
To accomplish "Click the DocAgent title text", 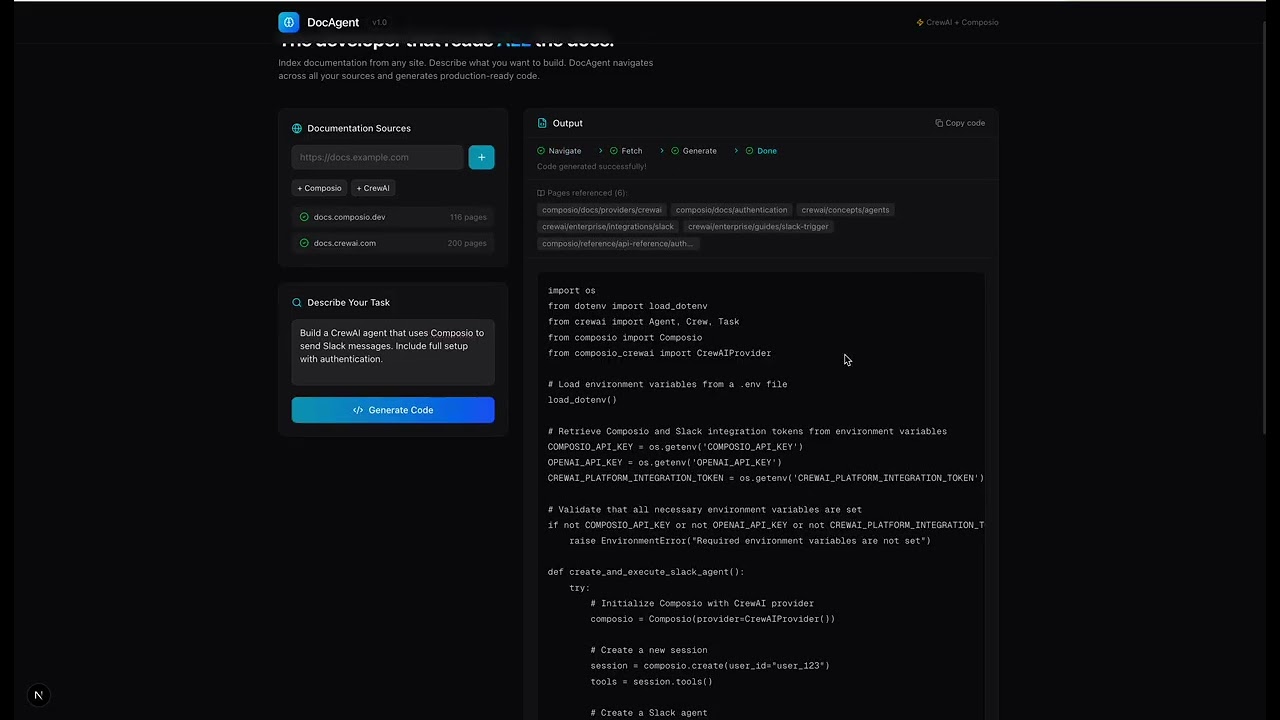I will tap(333, 22).
